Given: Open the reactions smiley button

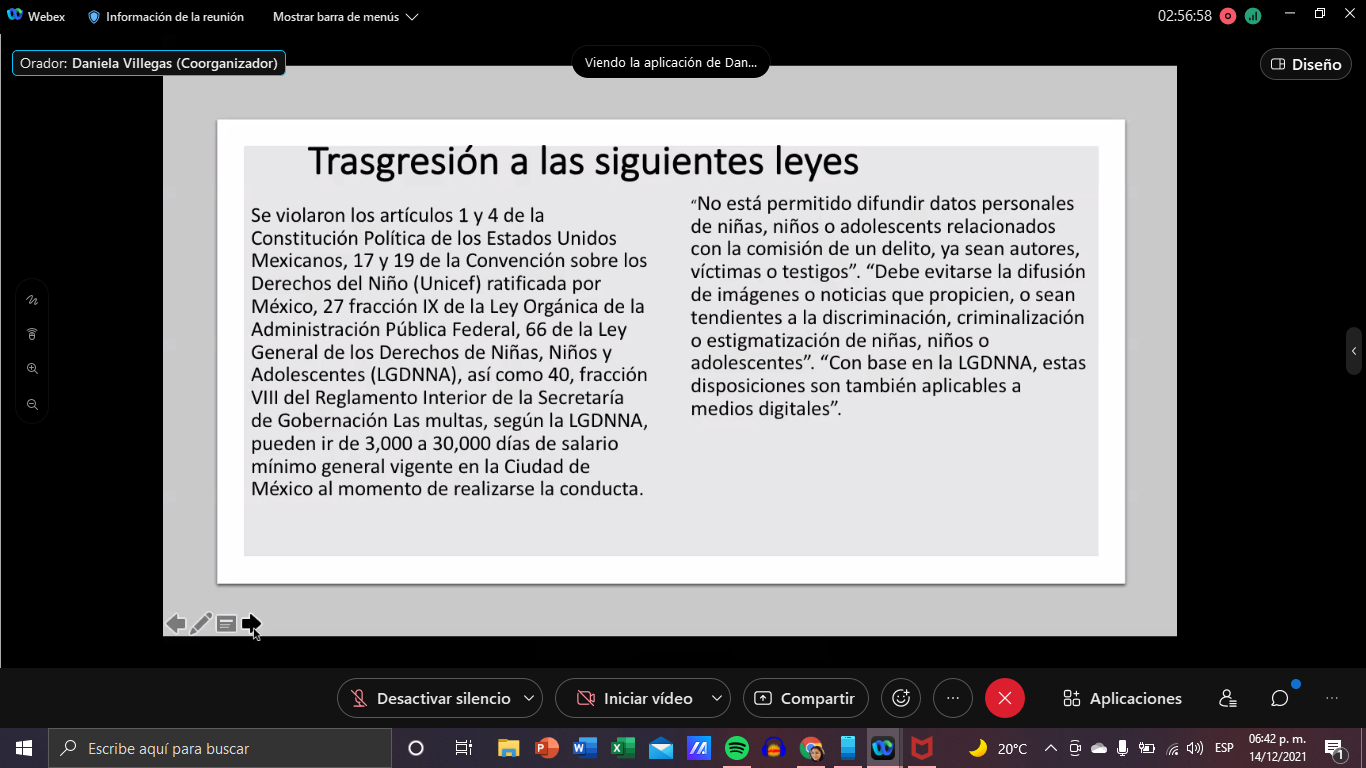Looking at the screenshot, I should [901, 698].
